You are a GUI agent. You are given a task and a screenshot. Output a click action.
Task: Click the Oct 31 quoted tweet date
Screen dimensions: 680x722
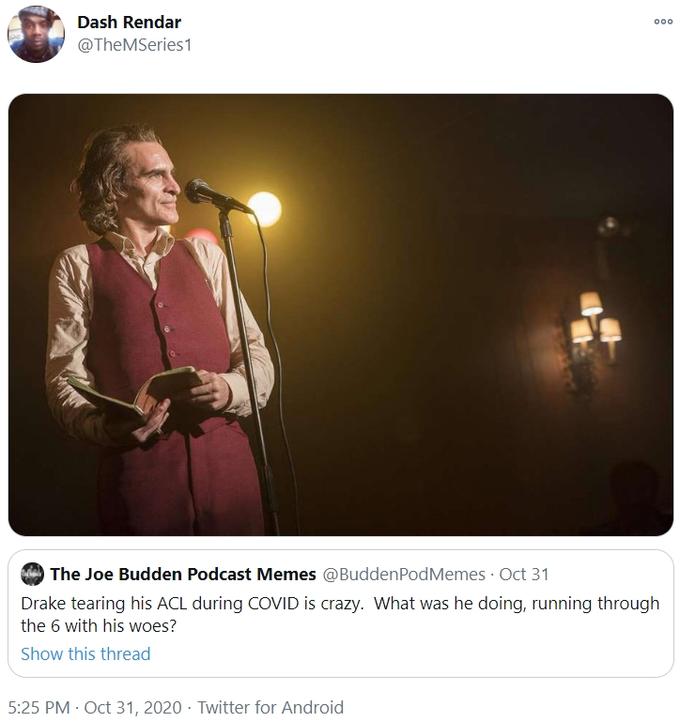(x=524, y=575)
